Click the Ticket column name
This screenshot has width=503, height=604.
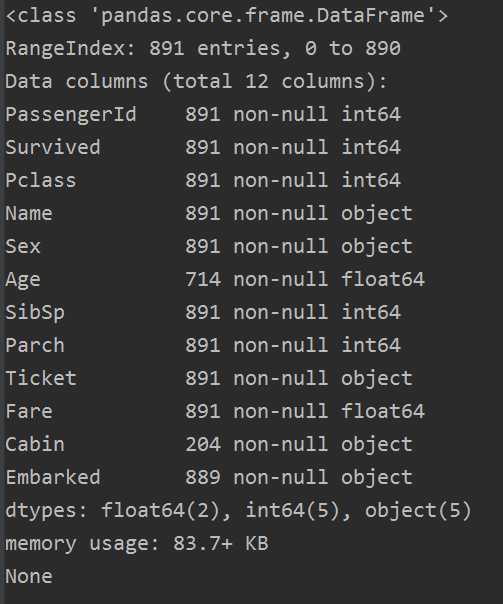(x=41, y=378)
